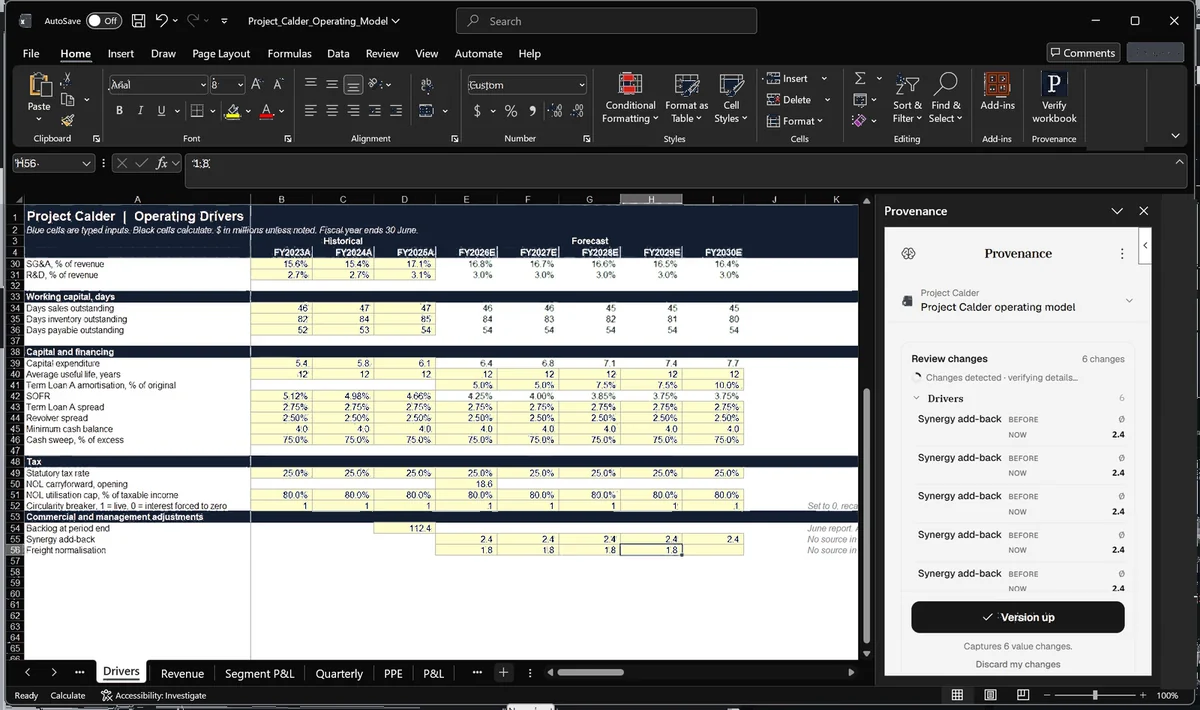The width and height of the screenshot is (1200, 710).
Task: Select the Backlog at period end 112.4 cell
Action: [x=404, y=528]
